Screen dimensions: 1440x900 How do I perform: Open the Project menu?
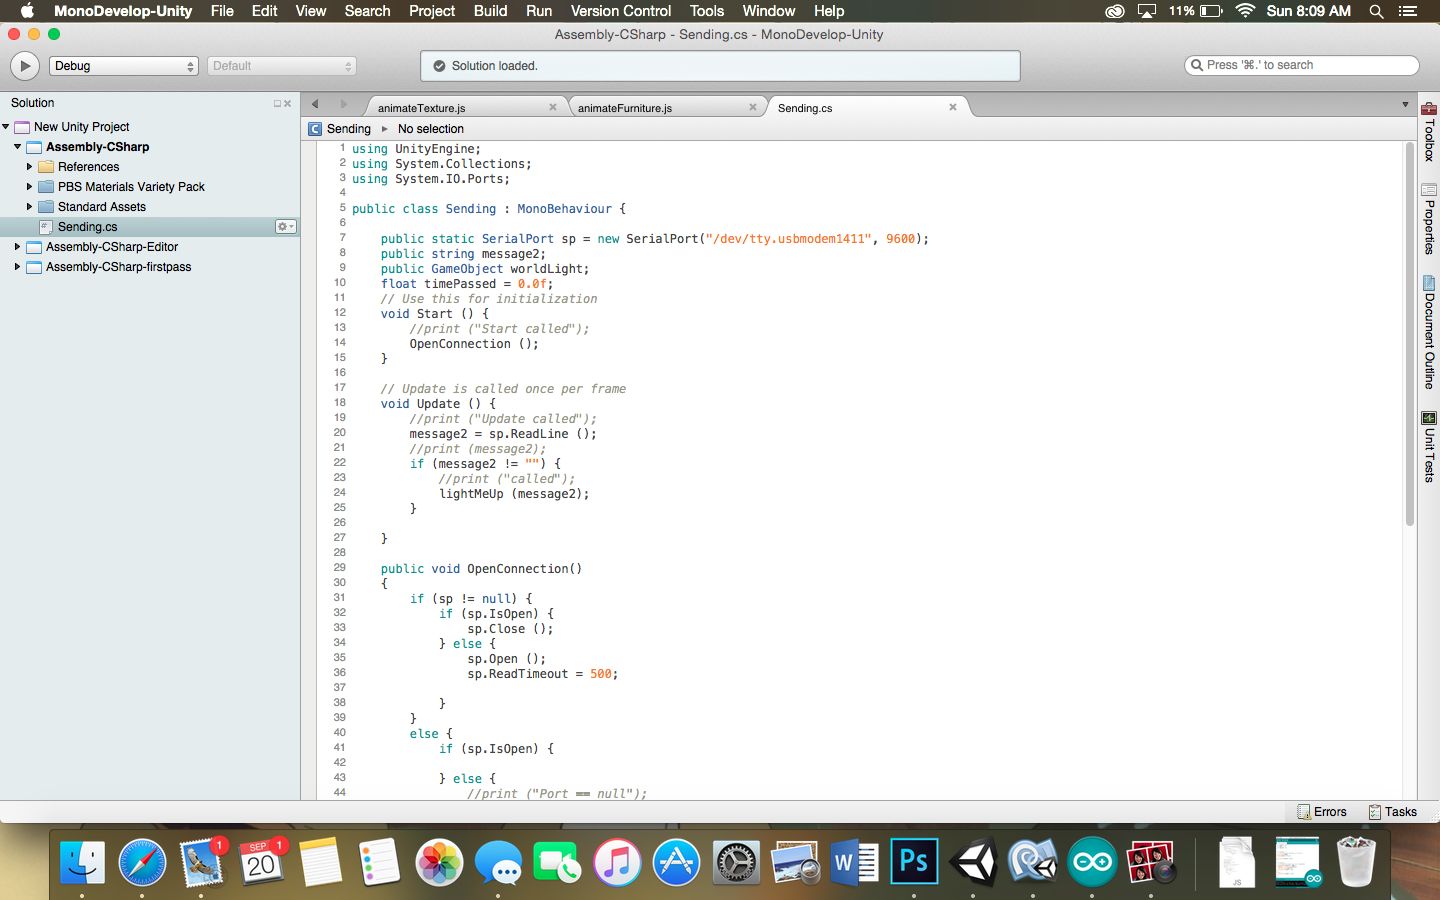[x=432, y=11]
